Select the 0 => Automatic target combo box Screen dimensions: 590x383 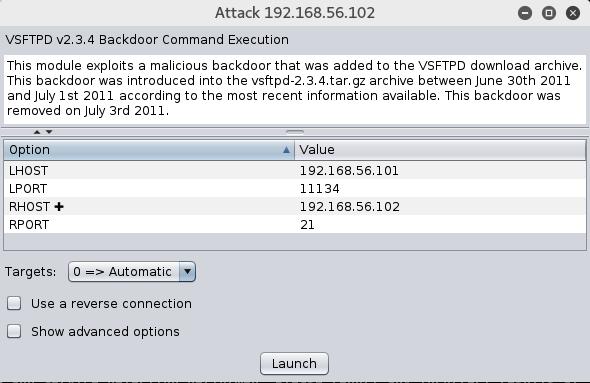click(132, 271)
